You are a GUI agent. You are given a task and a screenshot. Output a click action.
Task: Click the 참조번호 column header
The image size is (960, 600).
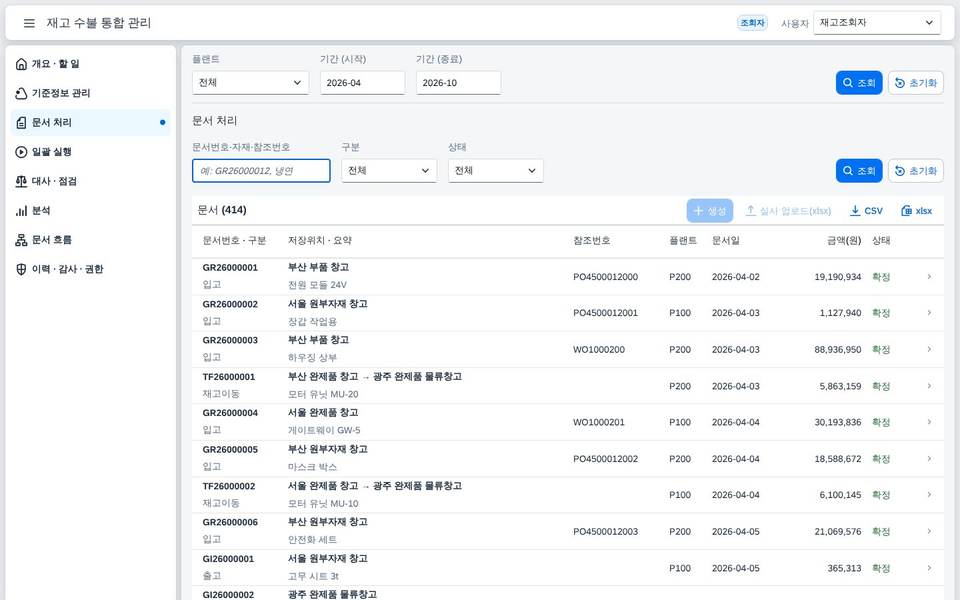[x=591, y=241]
